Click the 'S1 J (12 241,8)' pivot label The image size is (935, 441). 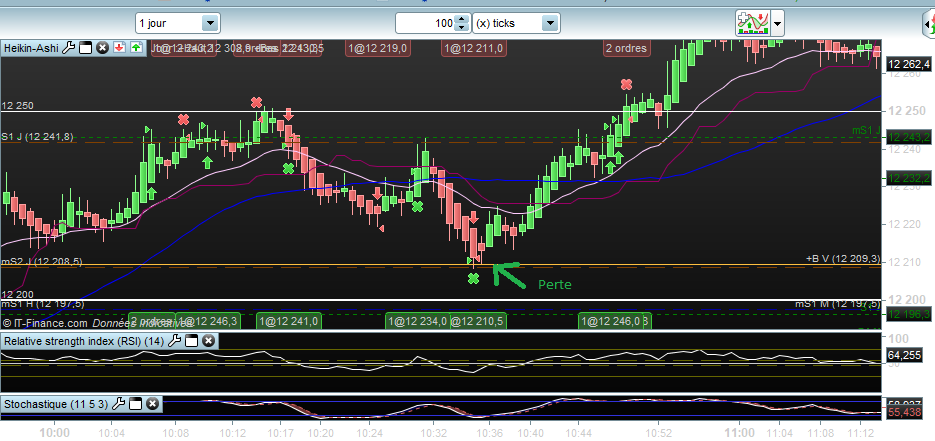click(37, 136)
